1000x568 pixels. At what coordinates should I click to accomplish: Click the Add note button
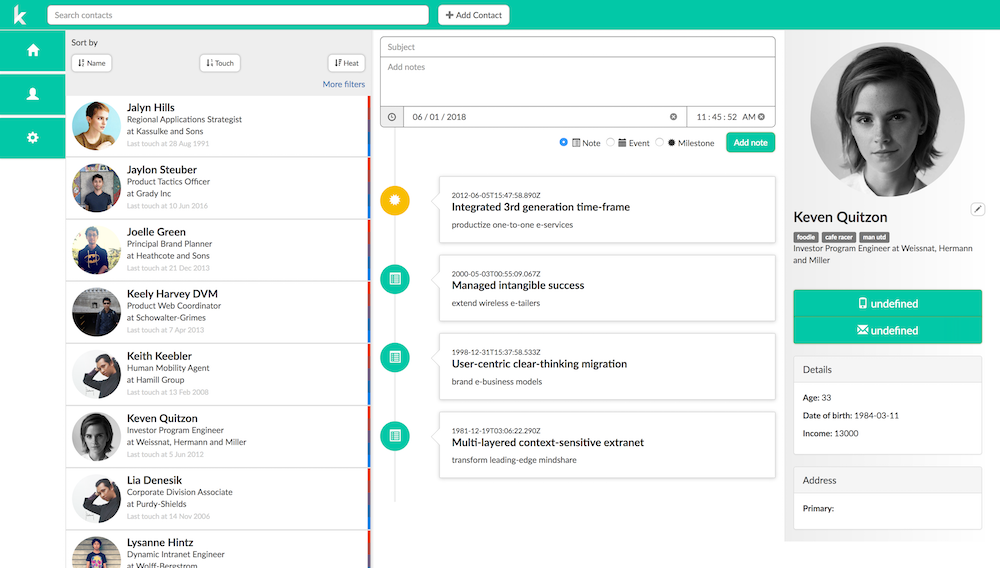click(x=751, y=143)
